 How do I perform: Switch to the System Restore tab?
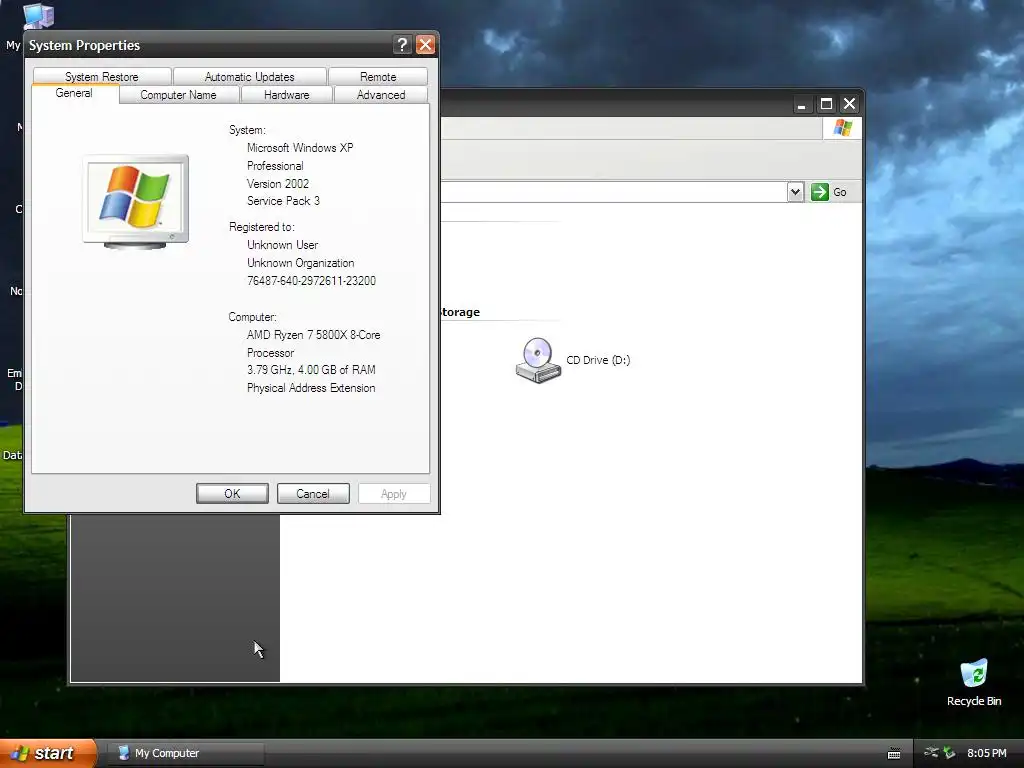click(102, 76)
